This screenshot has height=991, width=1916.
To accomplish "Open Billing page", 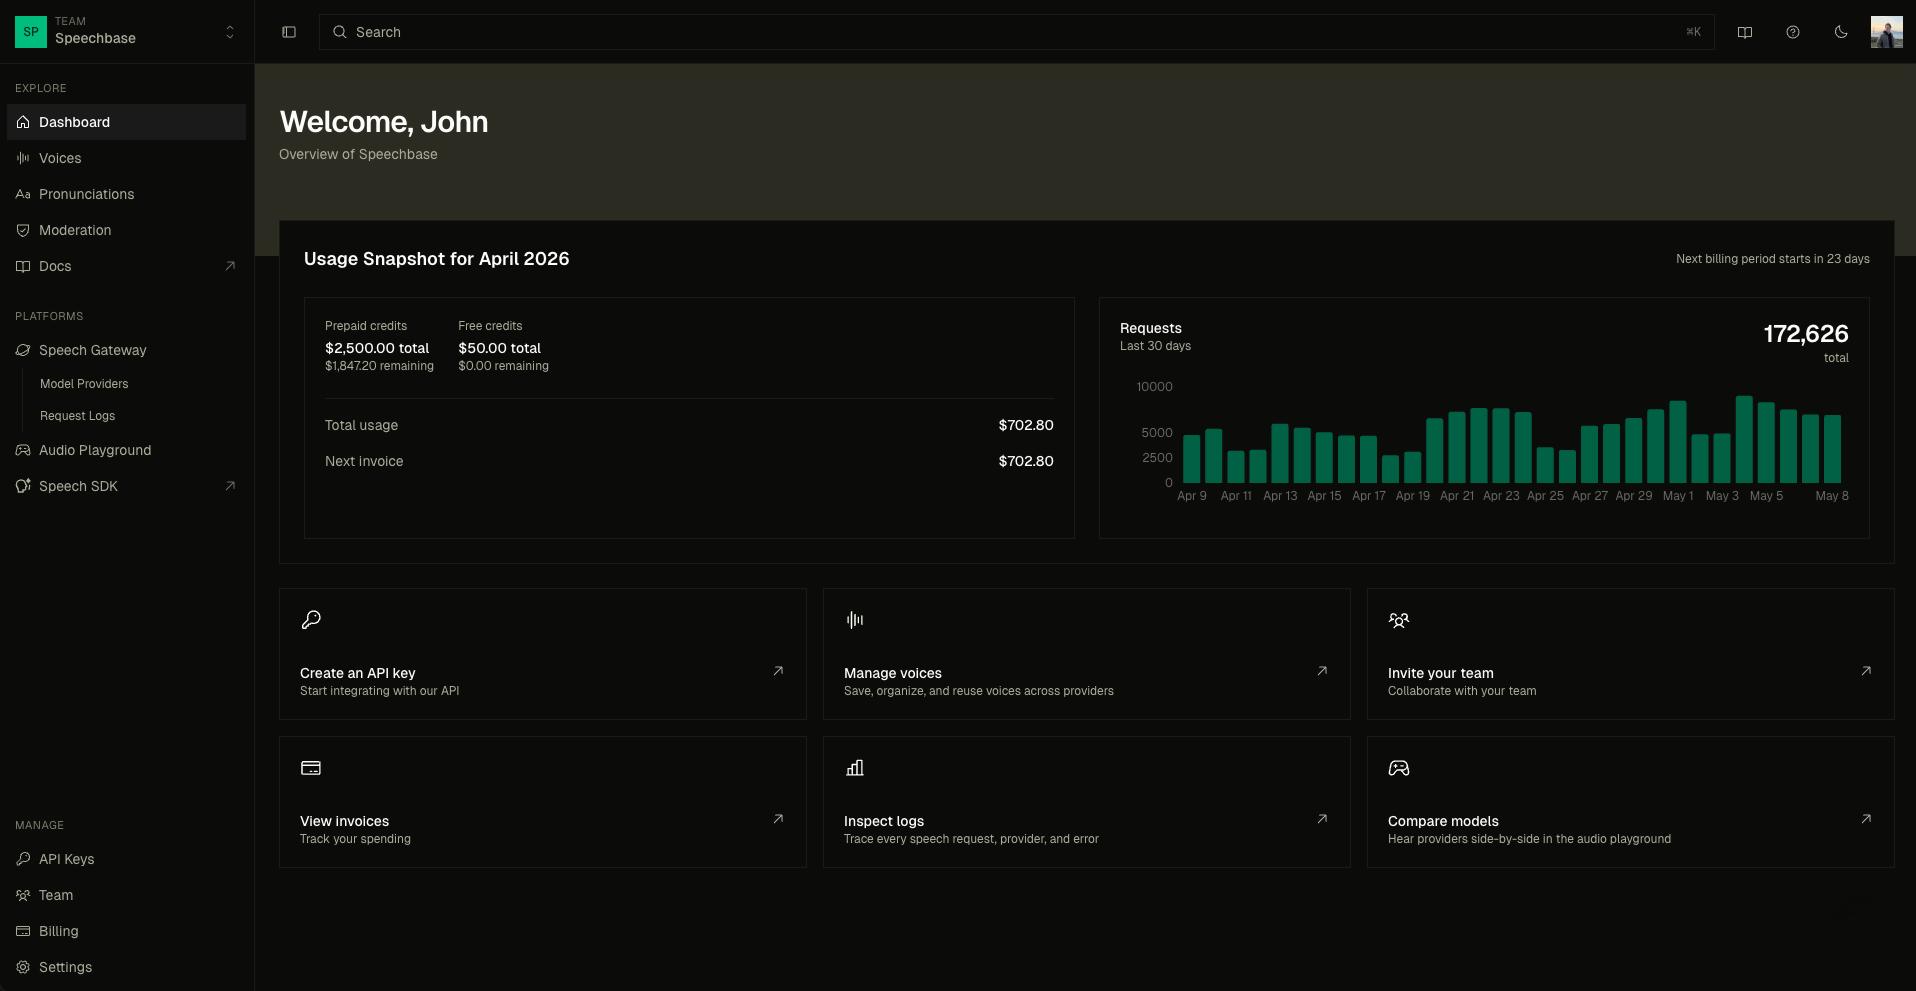I will 126,931.
